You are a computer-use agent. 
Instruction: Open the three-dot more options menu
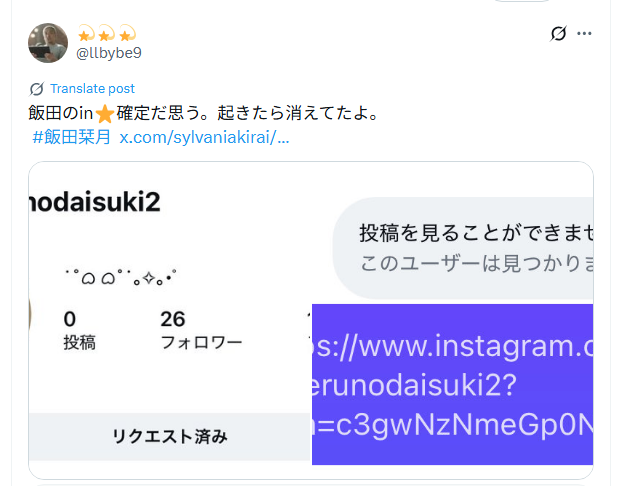pyautogui.click(x=584, y=33)
